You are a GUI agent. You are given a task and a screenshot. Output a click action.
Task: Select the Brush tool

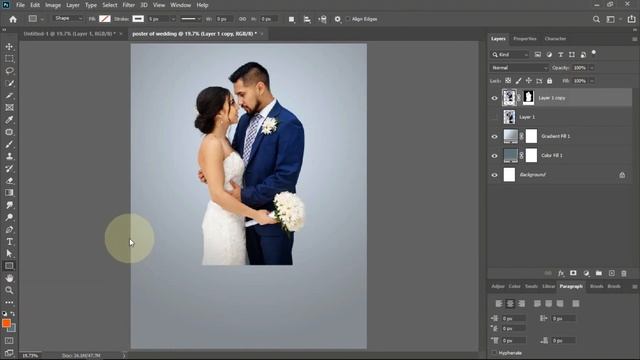(x=9, y=144)
